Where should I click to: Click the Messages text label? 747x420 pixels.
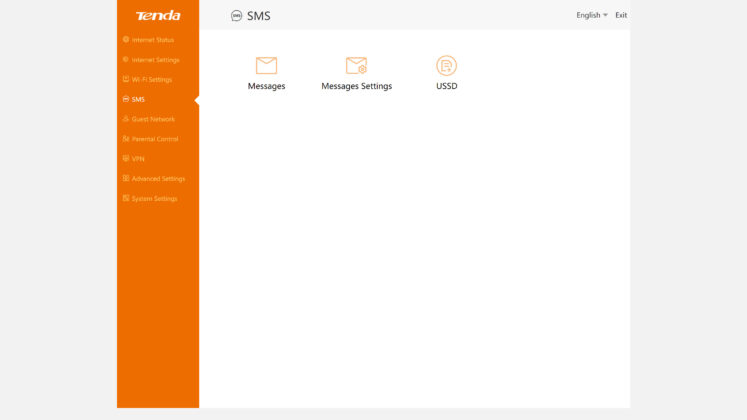click(x=266, y=86)
